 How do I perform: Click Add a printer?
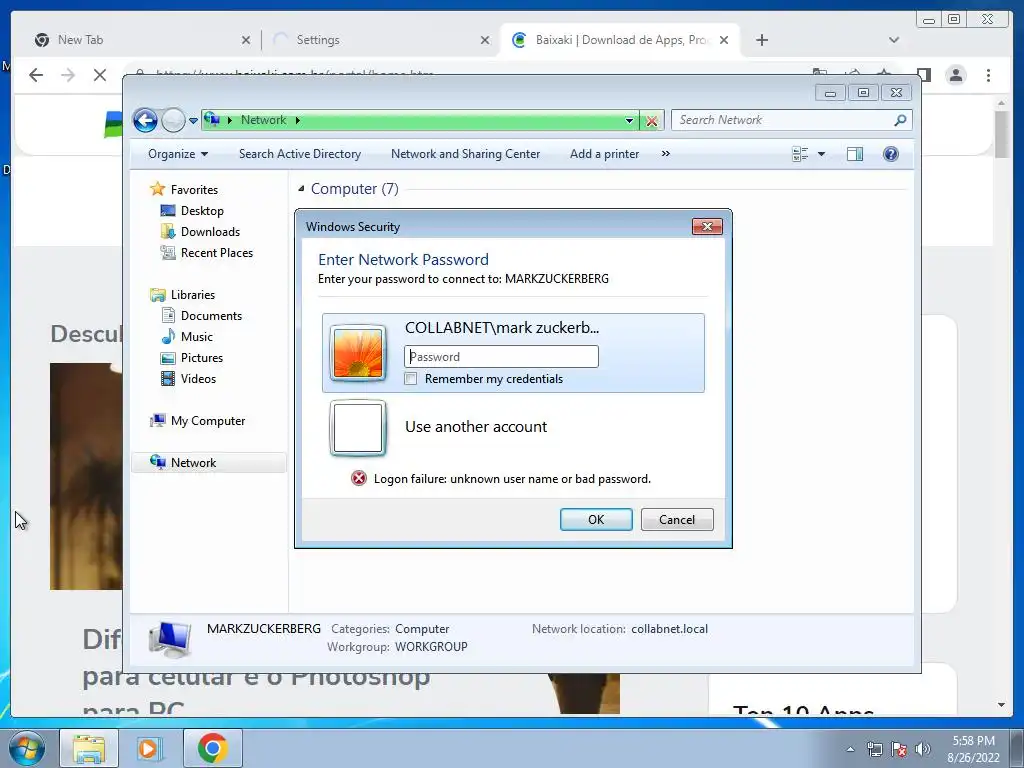click(x=604, y=154)
